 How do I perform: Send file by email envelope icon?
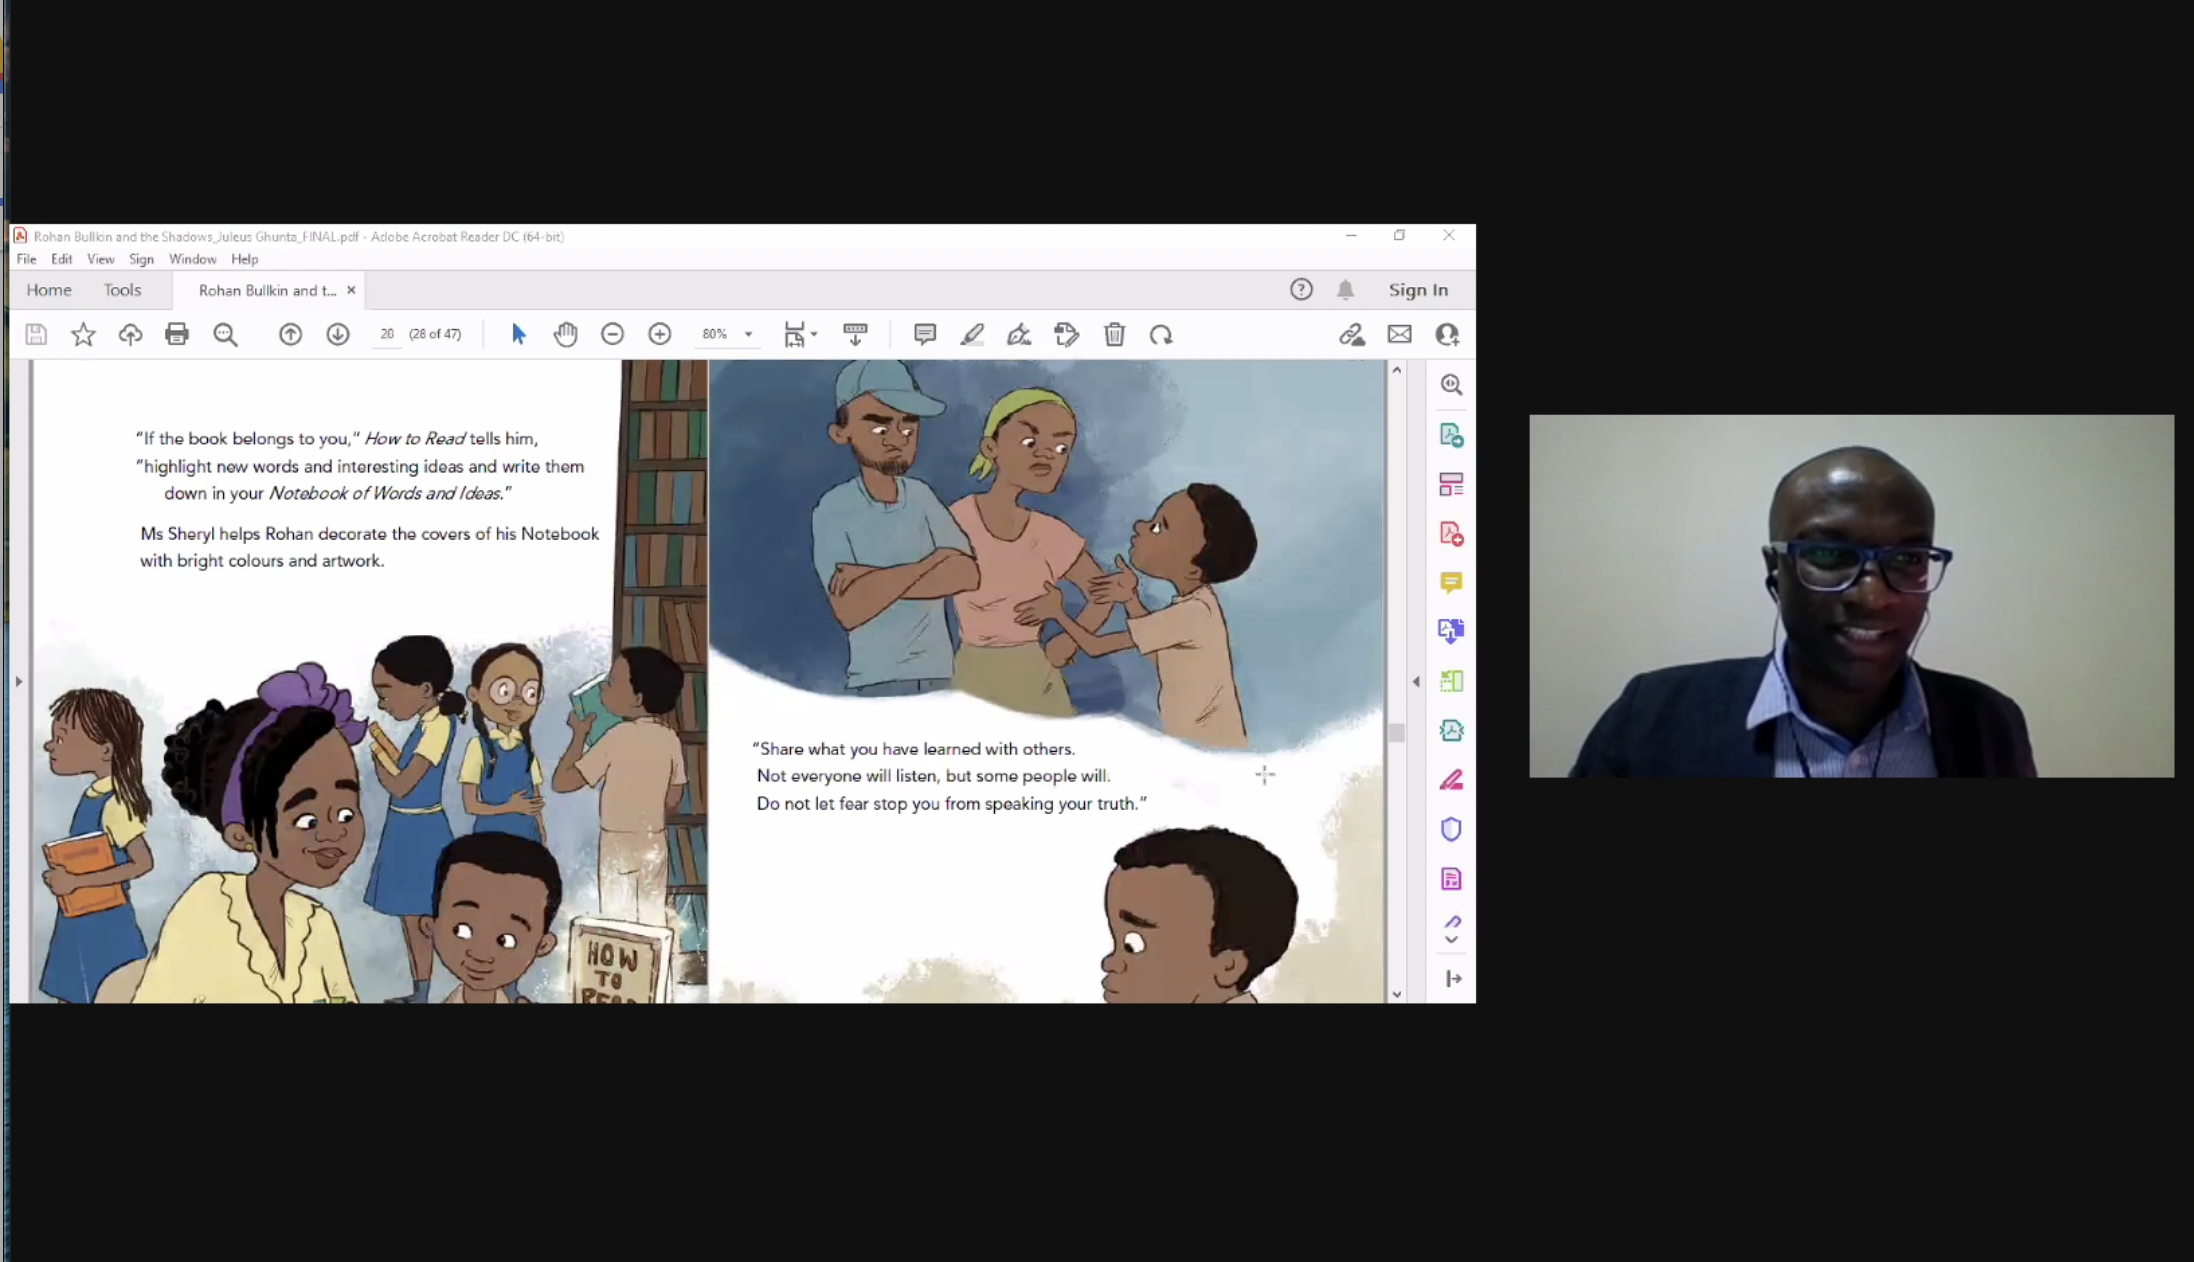(1399, 334)
